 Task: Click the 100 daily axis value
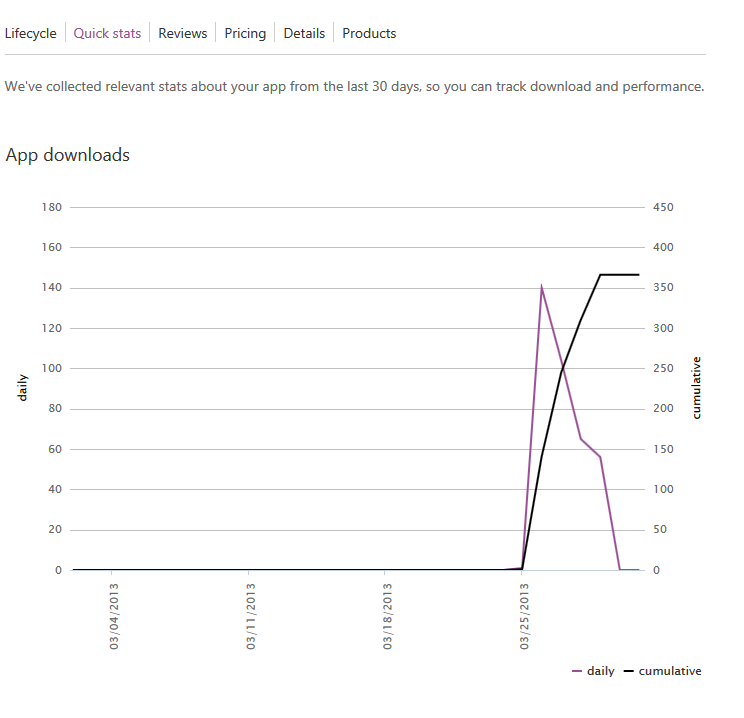pyautogui.click(x=52, y=368)
